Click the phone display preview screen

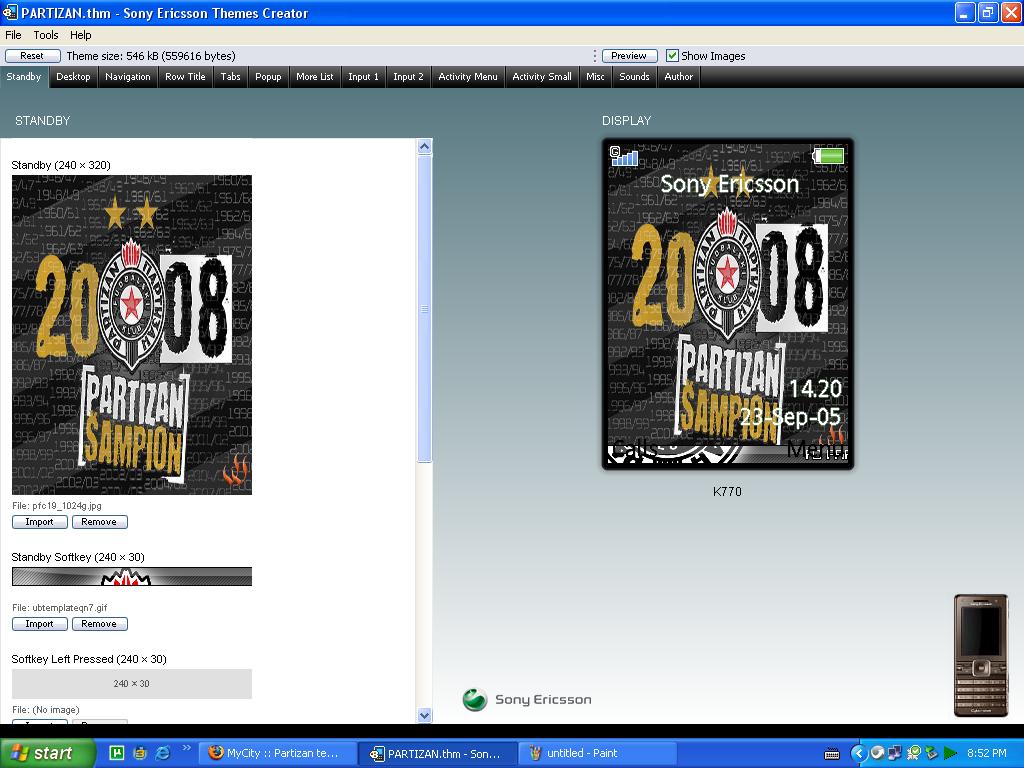[x=728, y=304]
